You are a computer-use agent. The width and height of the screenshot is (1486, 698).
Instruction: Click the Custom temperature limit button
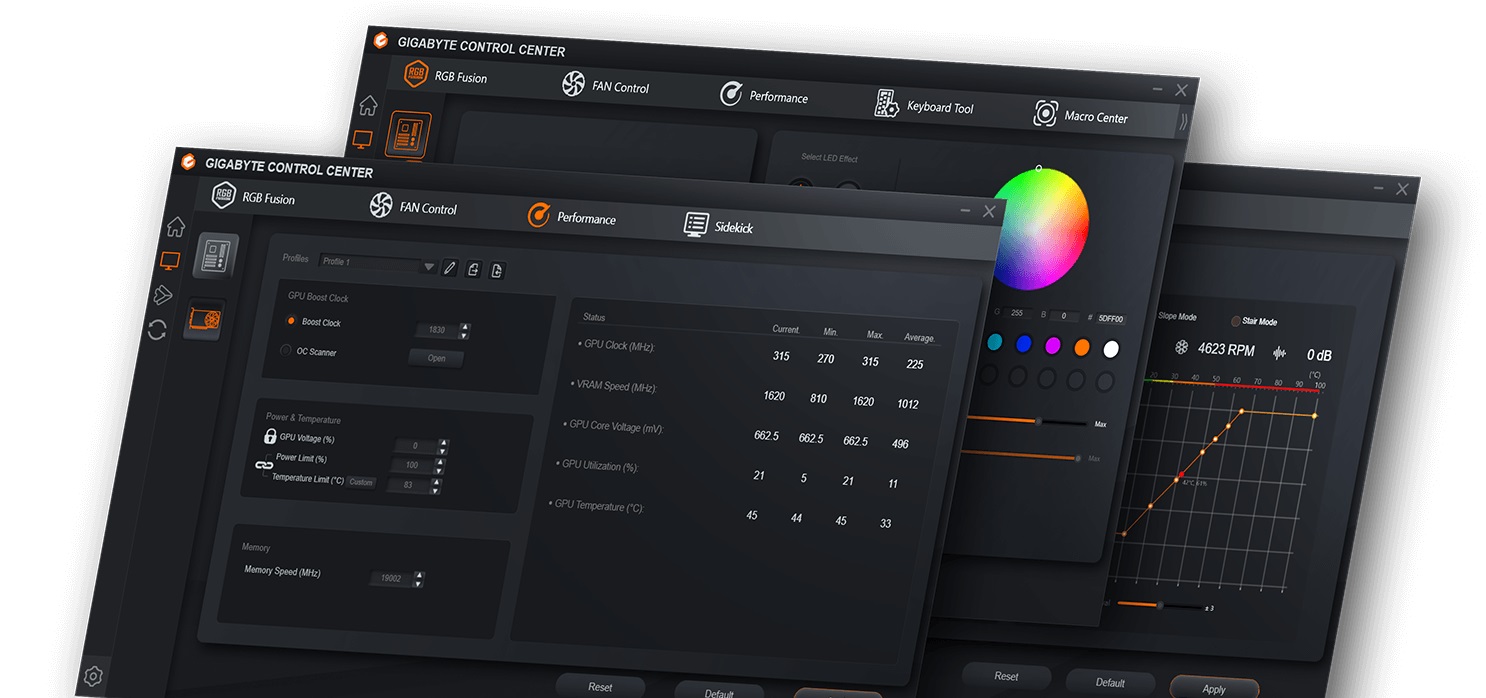(361, 482)
